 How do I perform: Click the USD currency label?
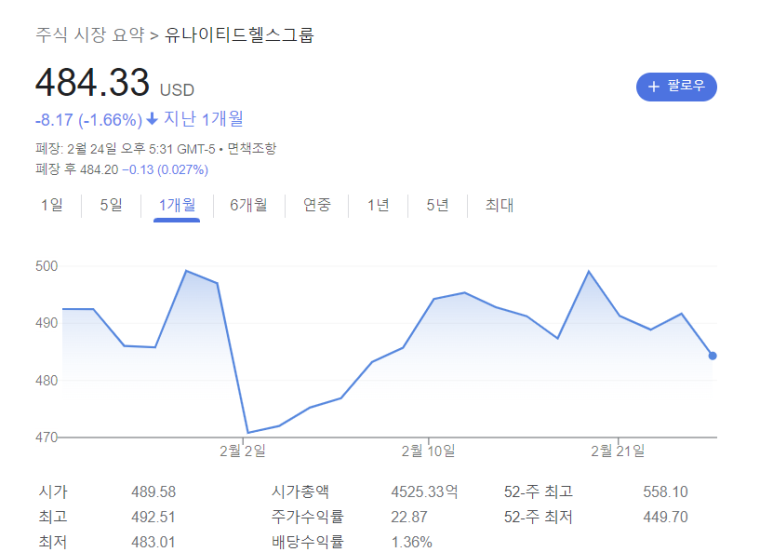177,90
